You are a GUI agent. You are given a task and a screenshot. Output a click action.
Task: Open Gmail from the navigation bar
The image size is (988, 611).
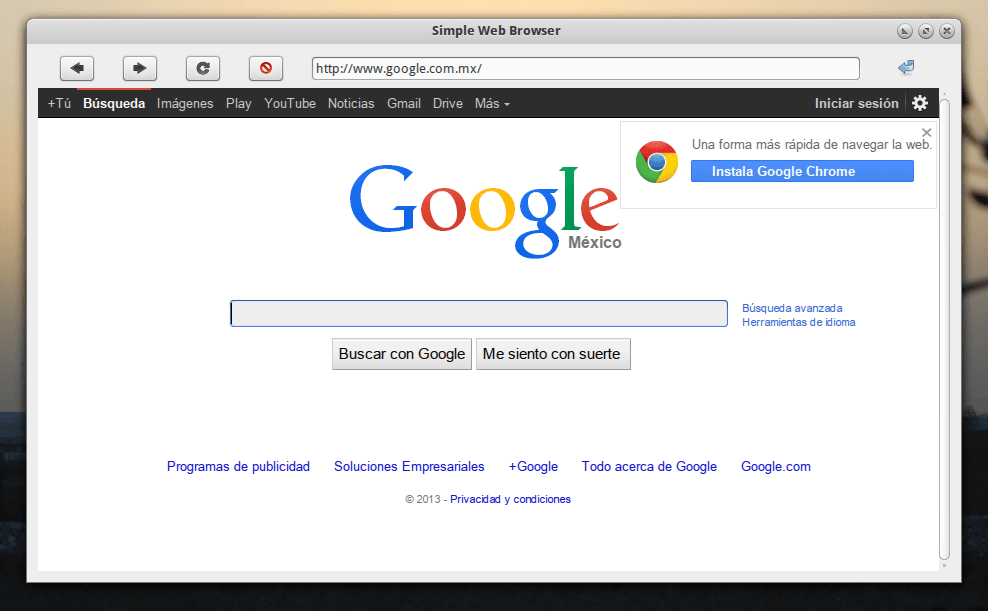tap(404, 103)
